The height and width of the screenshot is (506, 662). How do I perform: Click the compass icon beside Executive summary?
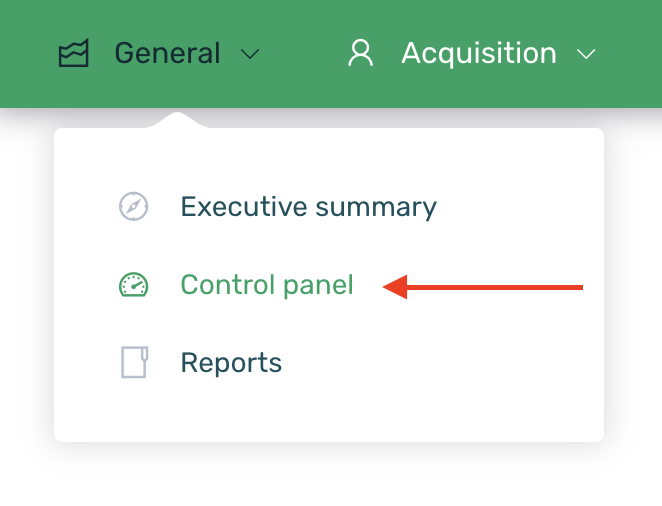point(134,207)
